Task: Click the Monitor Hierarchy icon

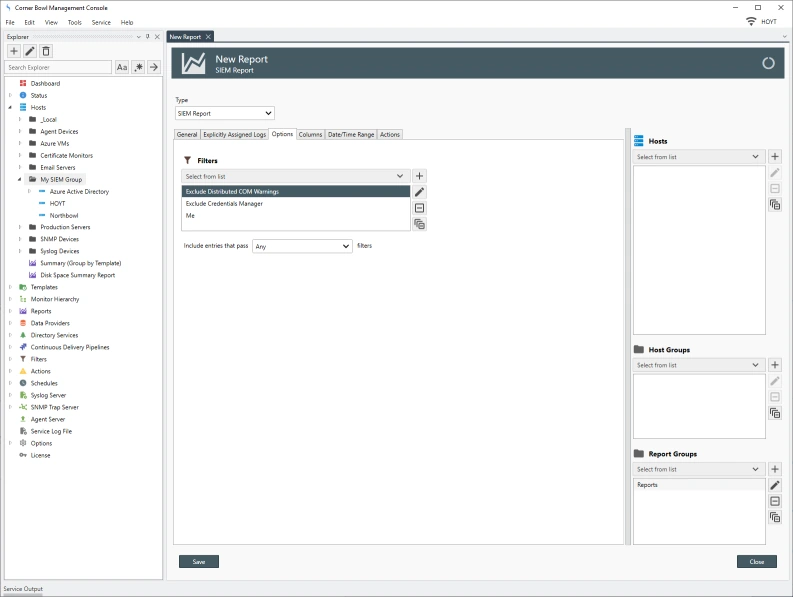Action: 23,299
